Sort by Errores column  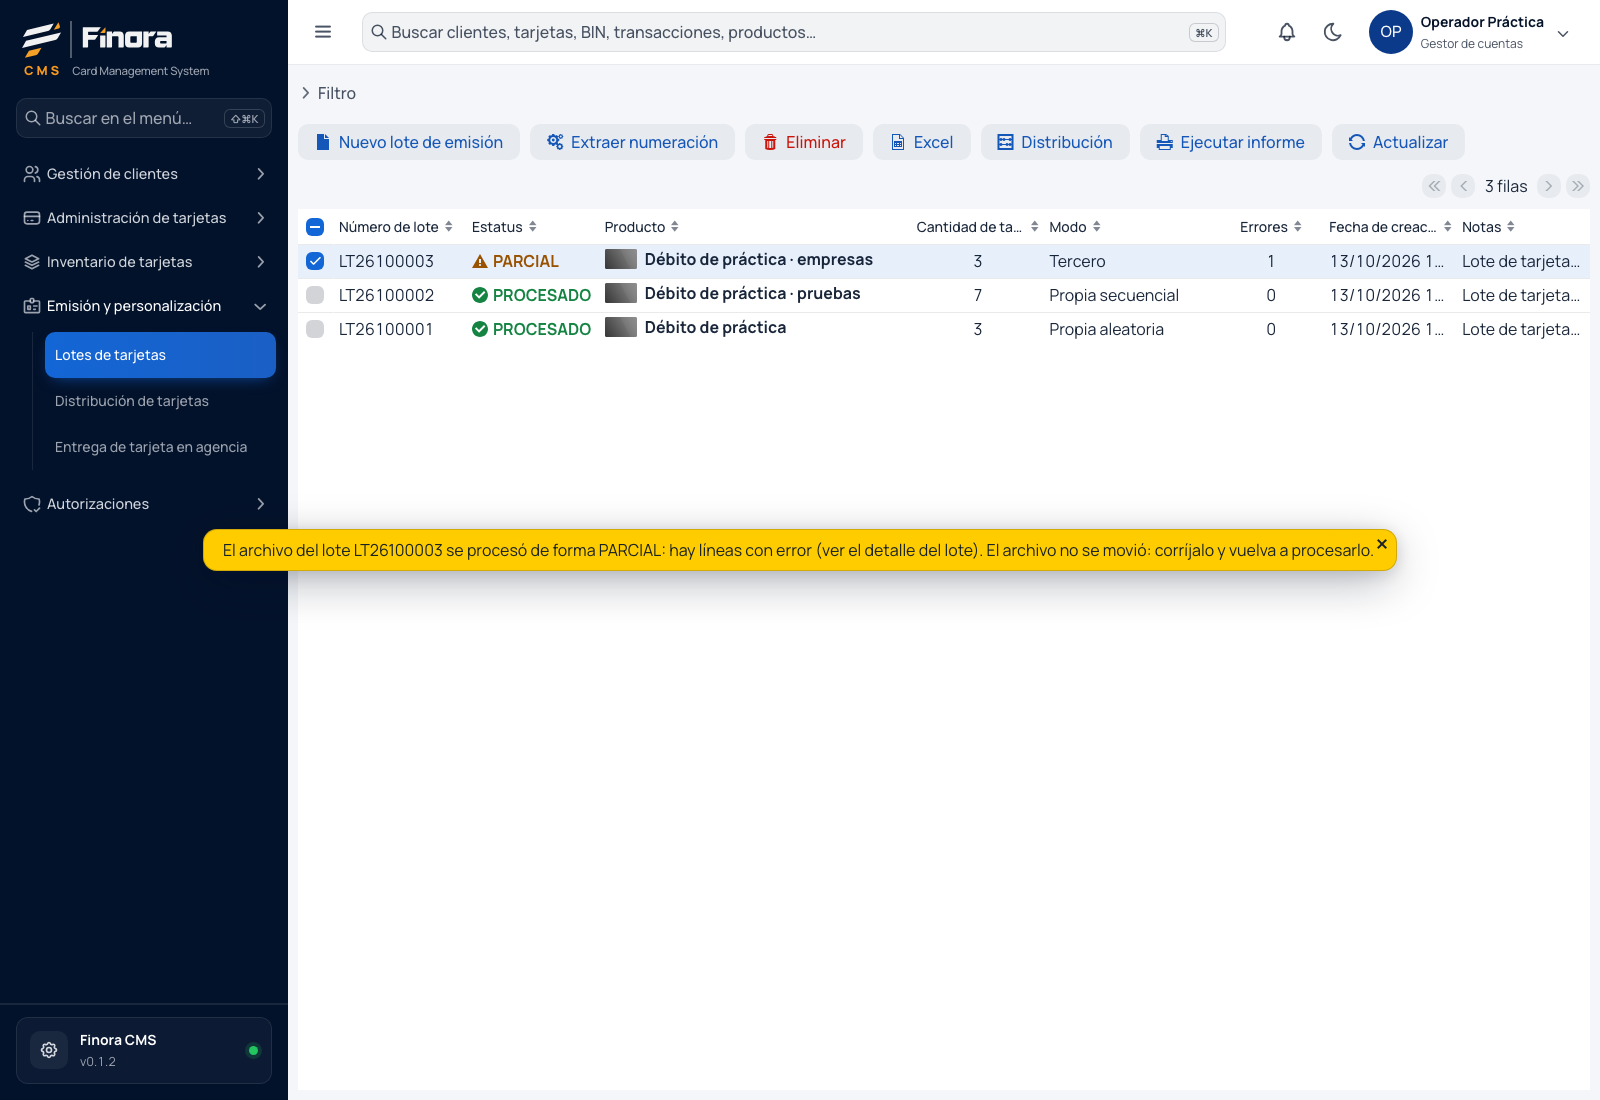[1298, 227]
